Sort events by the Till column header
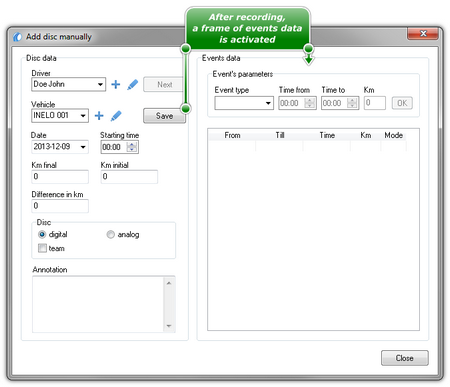This screenshot has height=387, width=450. click(280, 135)
